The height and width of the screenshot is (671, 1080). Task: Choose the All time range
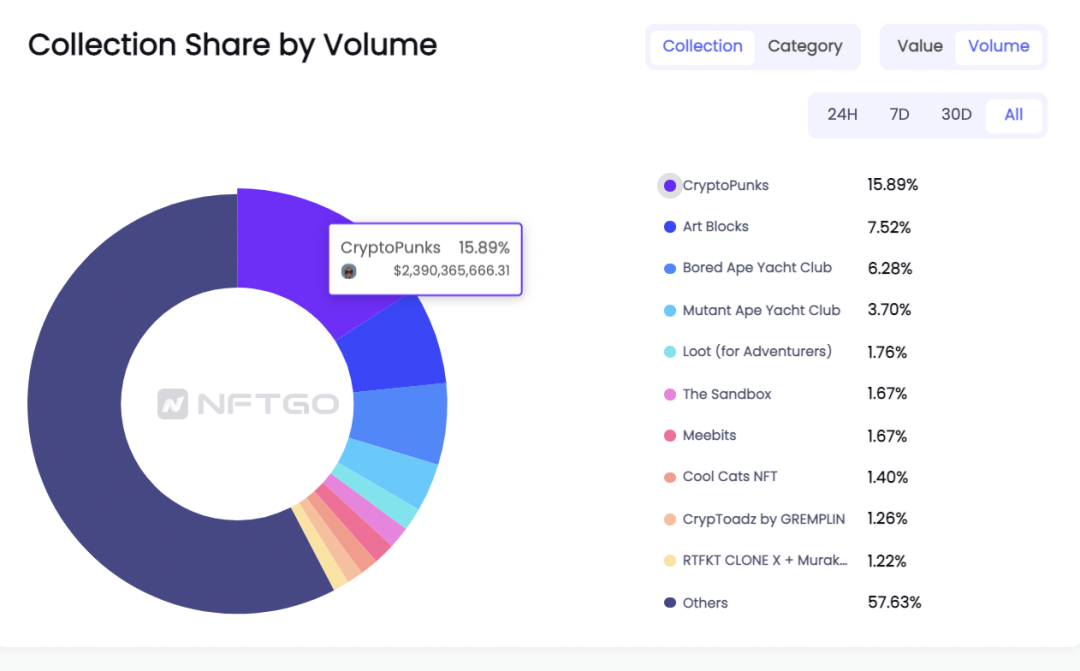coord(1013,114)
